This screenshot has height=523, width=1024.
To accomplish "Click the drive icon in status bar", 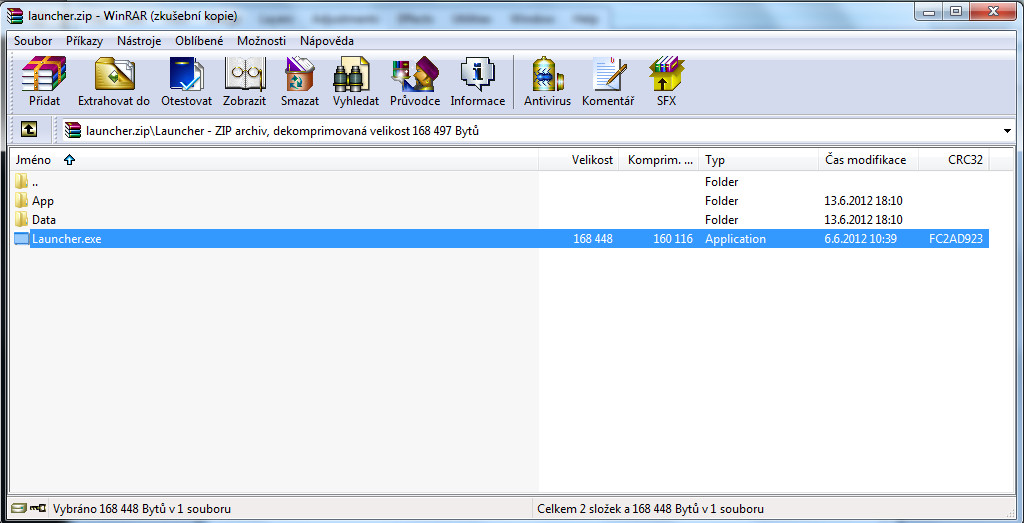I will [20, 508].
